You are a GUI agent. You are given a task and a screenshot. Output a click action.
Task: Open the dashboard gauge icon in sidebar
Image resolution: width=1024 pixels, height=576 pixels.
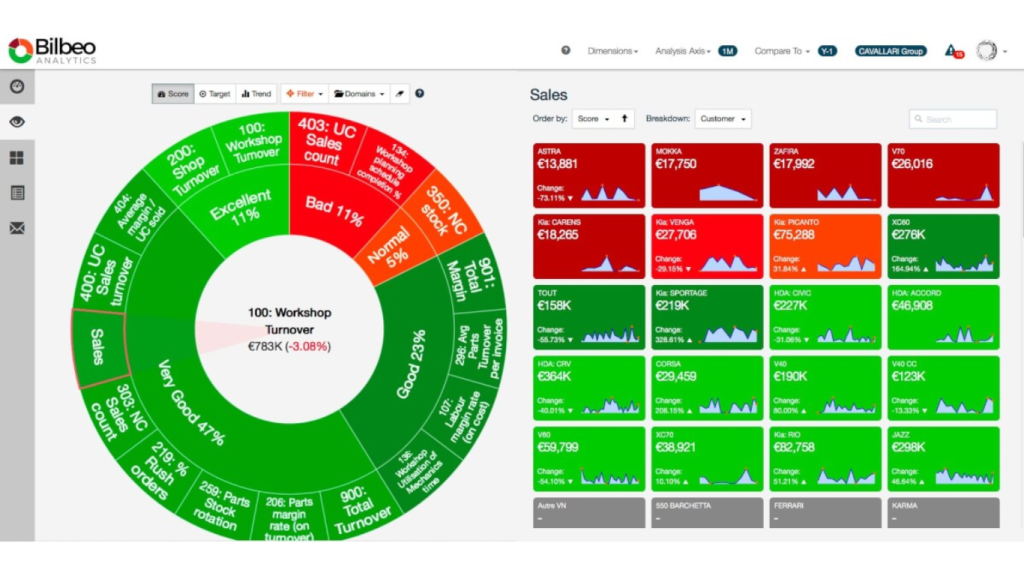pos(17,86)
